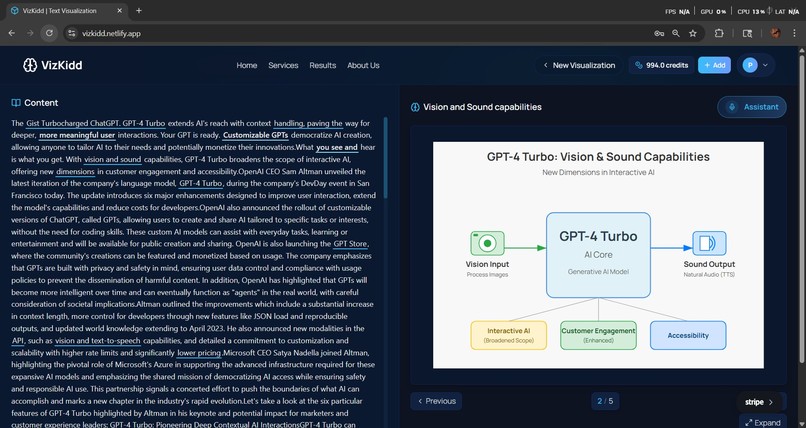Open the About Us menu item
Image resolution: width=806 pixels, height=428 pixels.
click(x=363, y=65)
